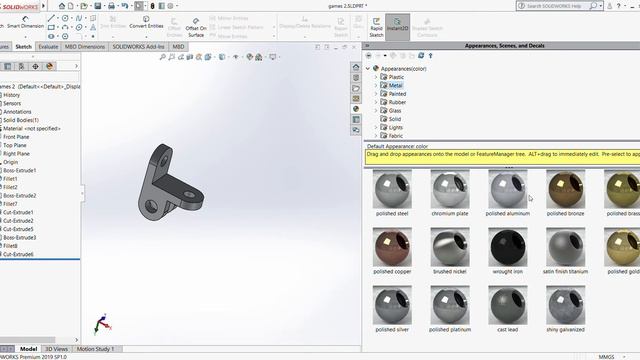Open the File Explorer task pane tab
Image resolution: width=640 pixels, height=360 pixels.
click(x=356, y=88)
